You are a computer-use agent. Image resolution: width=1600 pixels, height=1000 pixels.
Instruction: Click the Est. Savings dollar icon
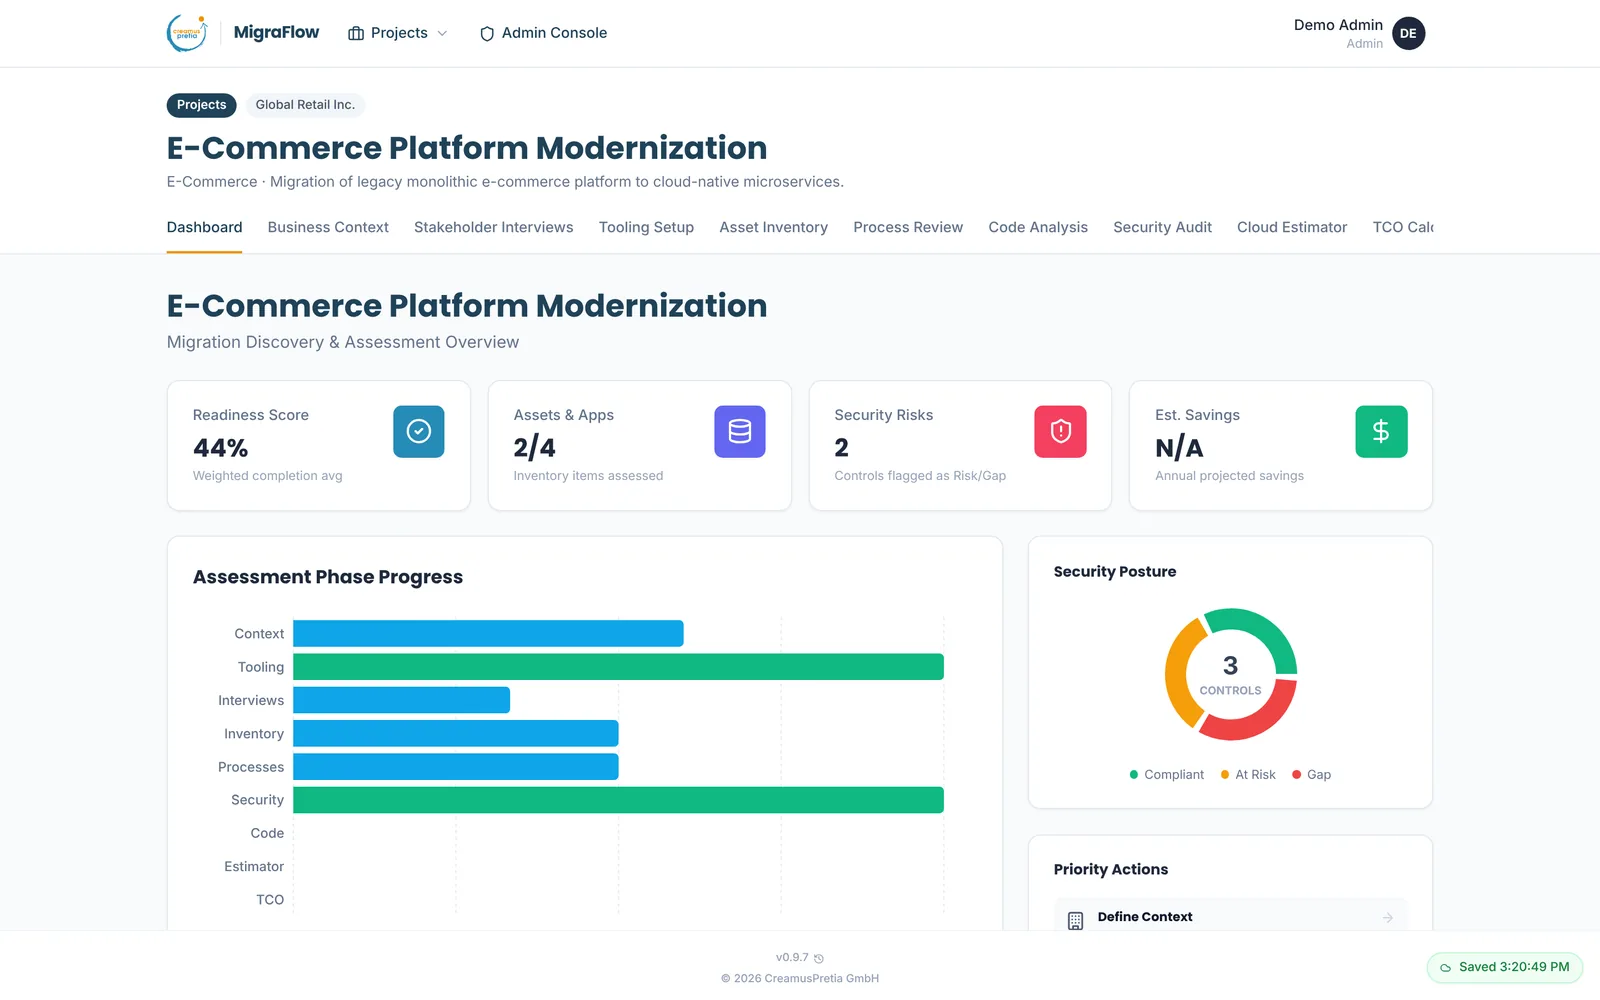tap(1381, 431)
